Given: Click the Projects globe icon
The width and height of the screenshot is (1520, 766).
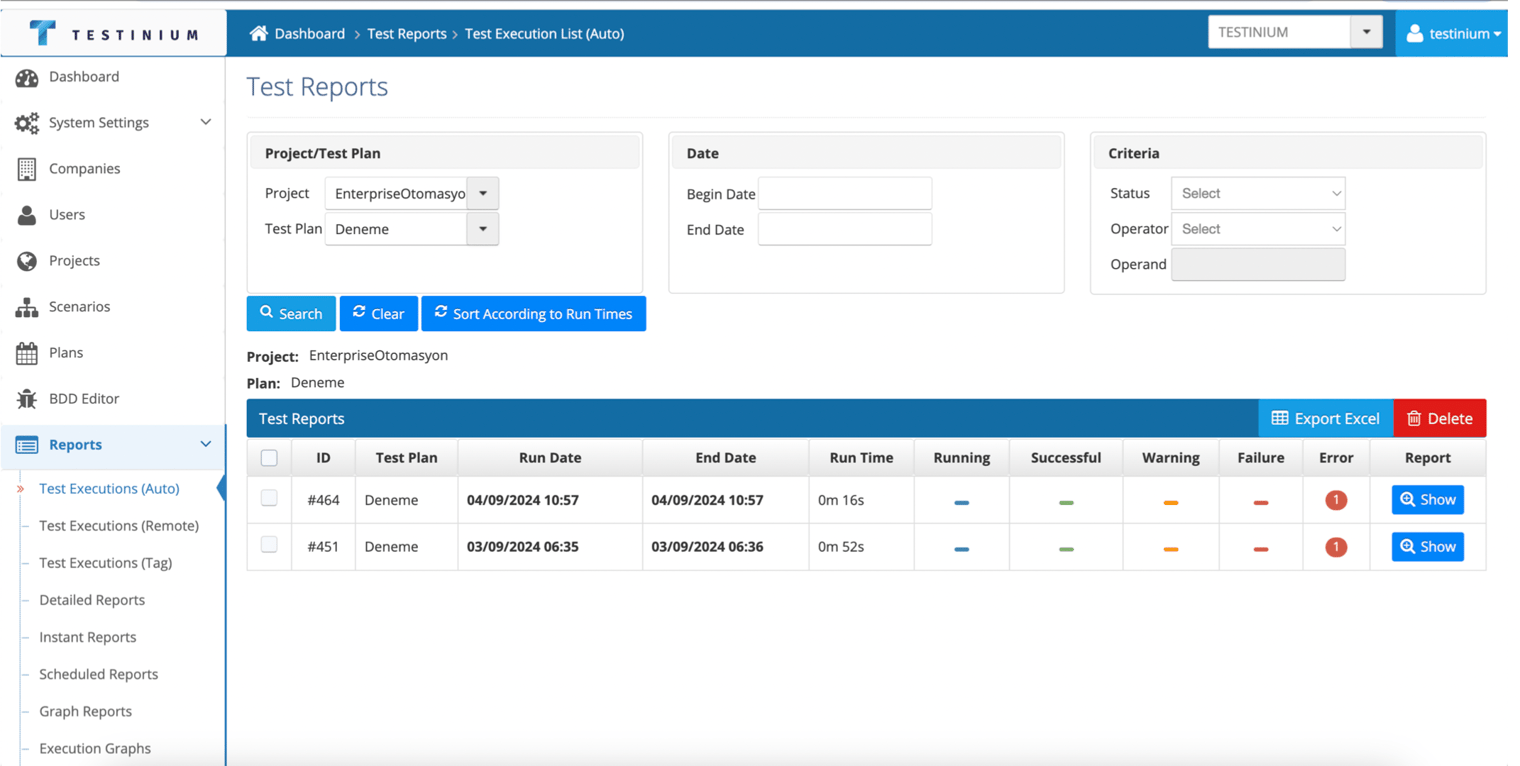Looking at the screenshot, I should (x=27, y=261).
